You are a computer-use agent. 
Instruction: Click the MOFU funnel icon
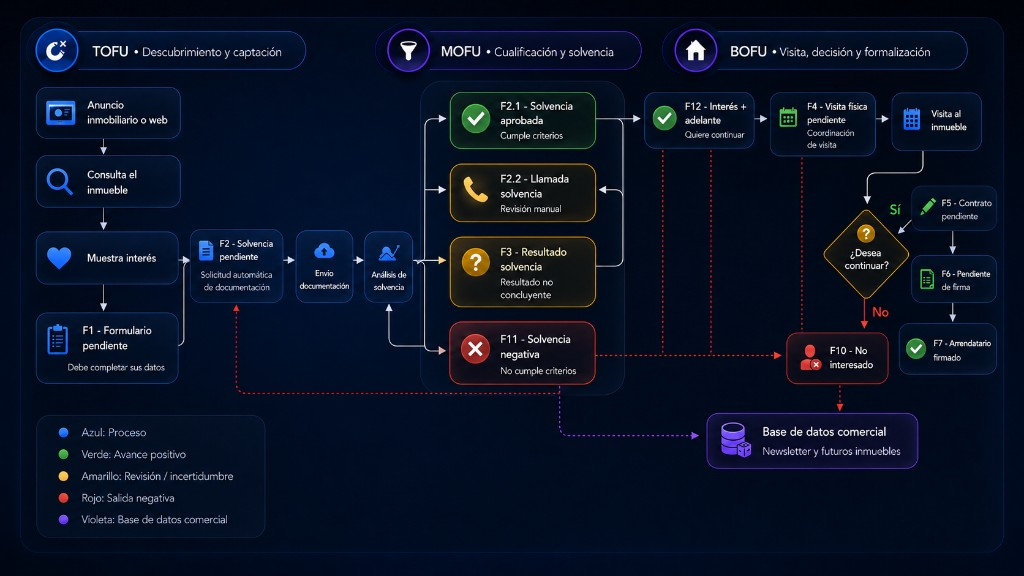408,50
